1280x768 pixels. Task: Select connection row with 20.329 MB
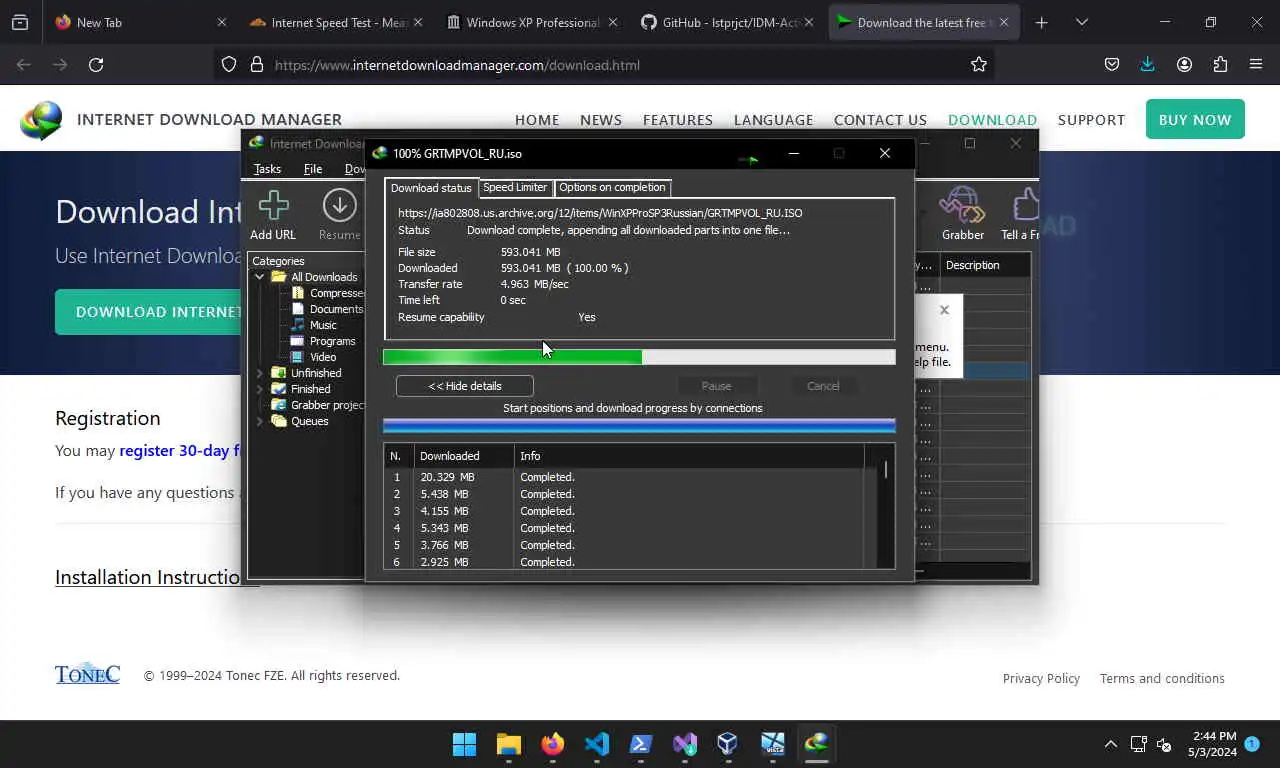pos(626,477)
